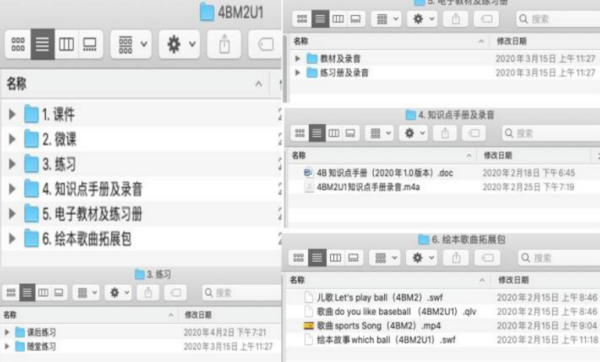Switch 电子教材 window to icon view
This screenshot has width=600, height=362.
coord(302,19)
